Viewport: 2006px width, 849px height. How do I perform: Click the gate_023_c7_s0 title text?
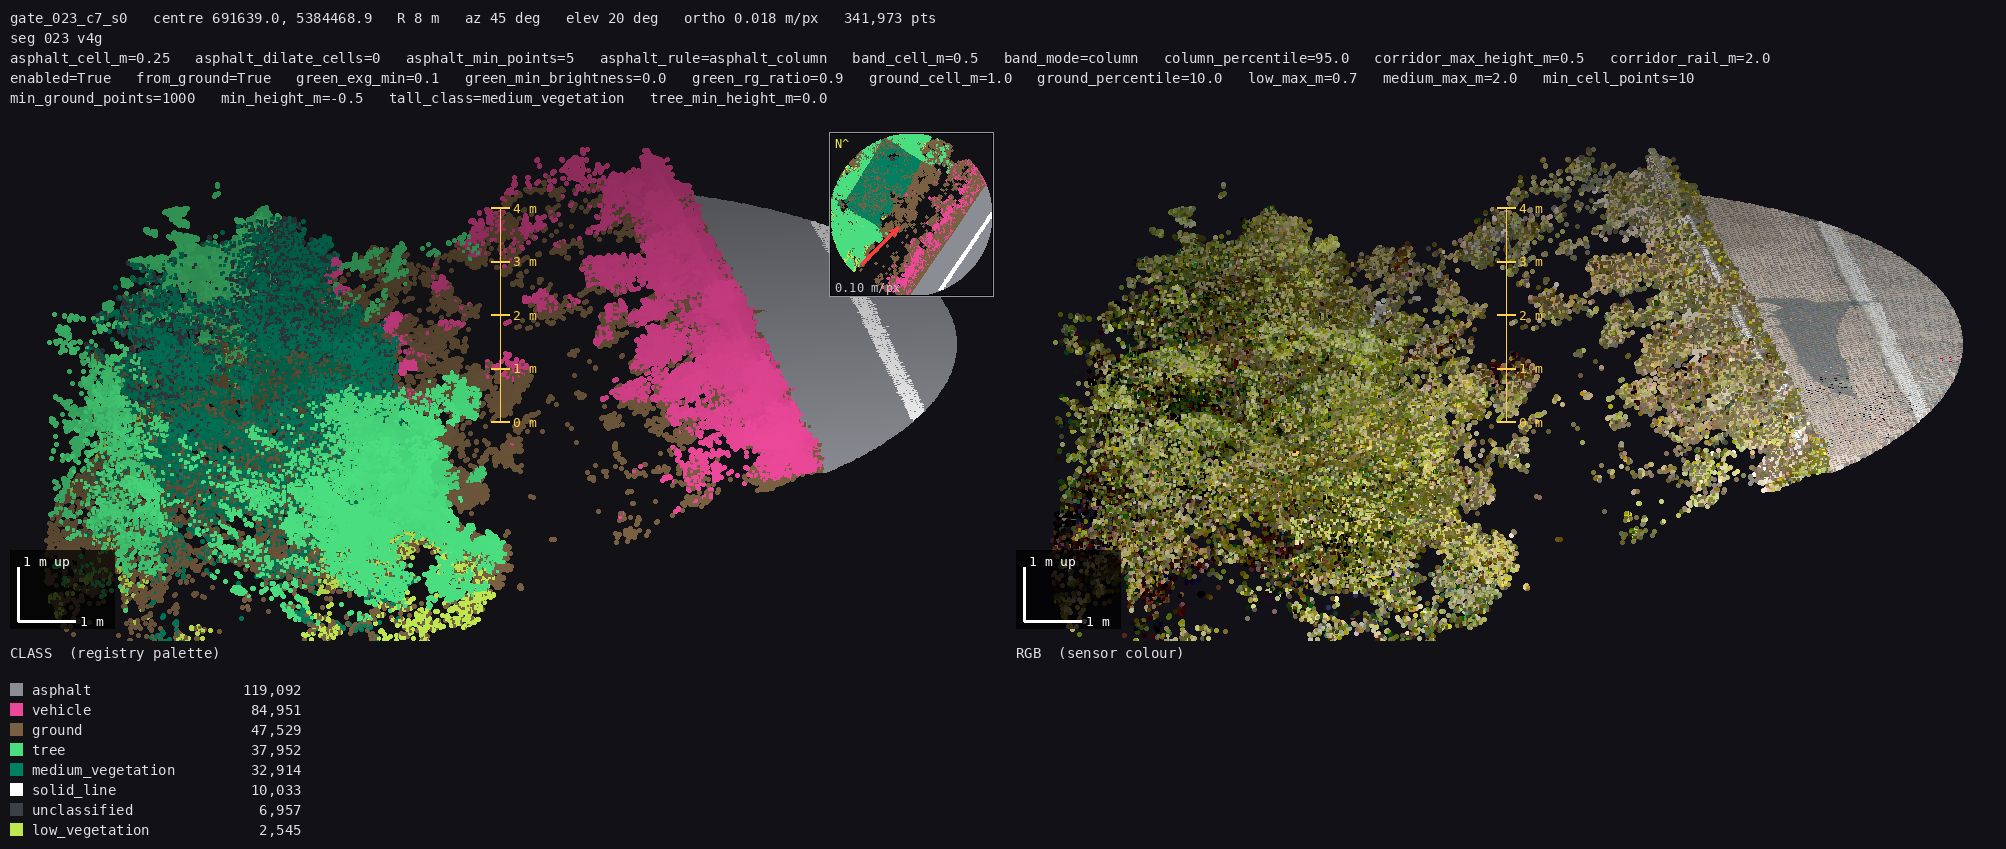click(69, 18)
